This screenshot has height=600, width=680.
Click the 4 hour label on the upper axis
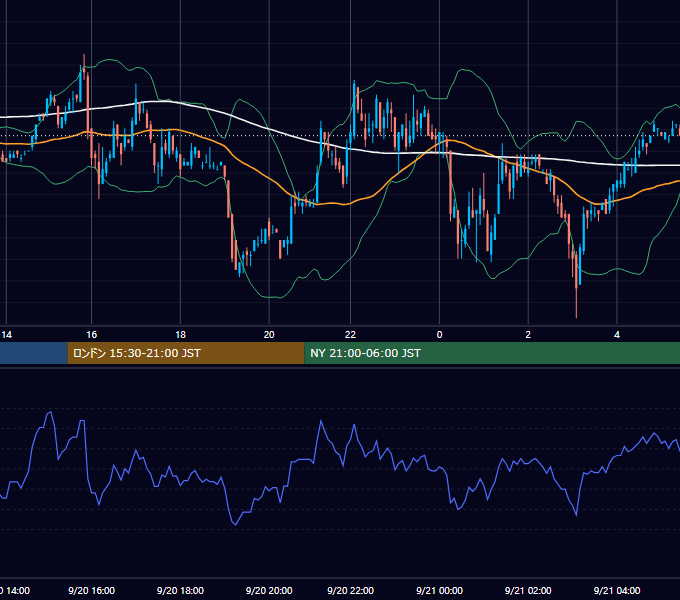pos(617,335)
